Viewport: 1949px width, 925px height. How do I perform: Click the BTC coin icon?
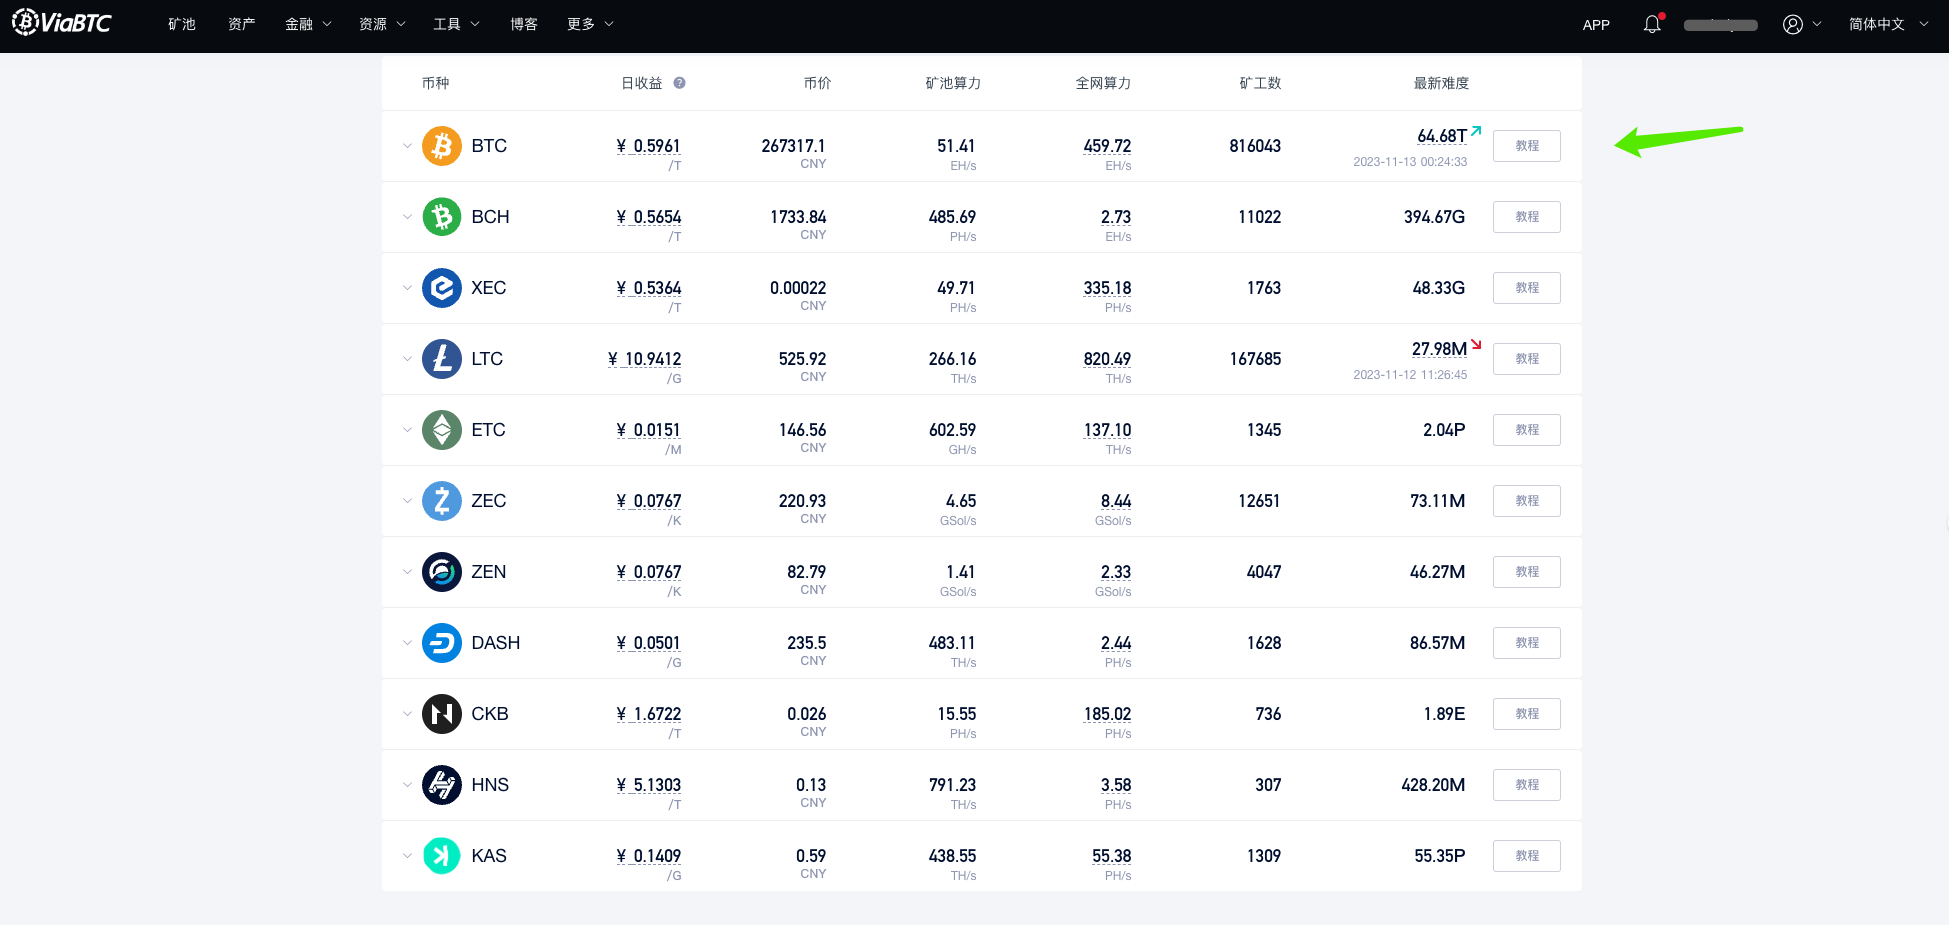coord(441,146)
